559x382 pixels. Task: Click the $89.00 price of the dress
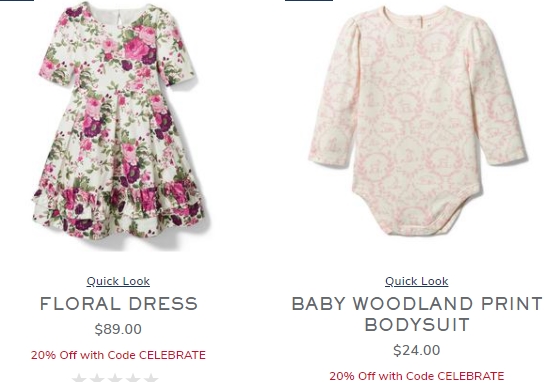click(118, 329)
